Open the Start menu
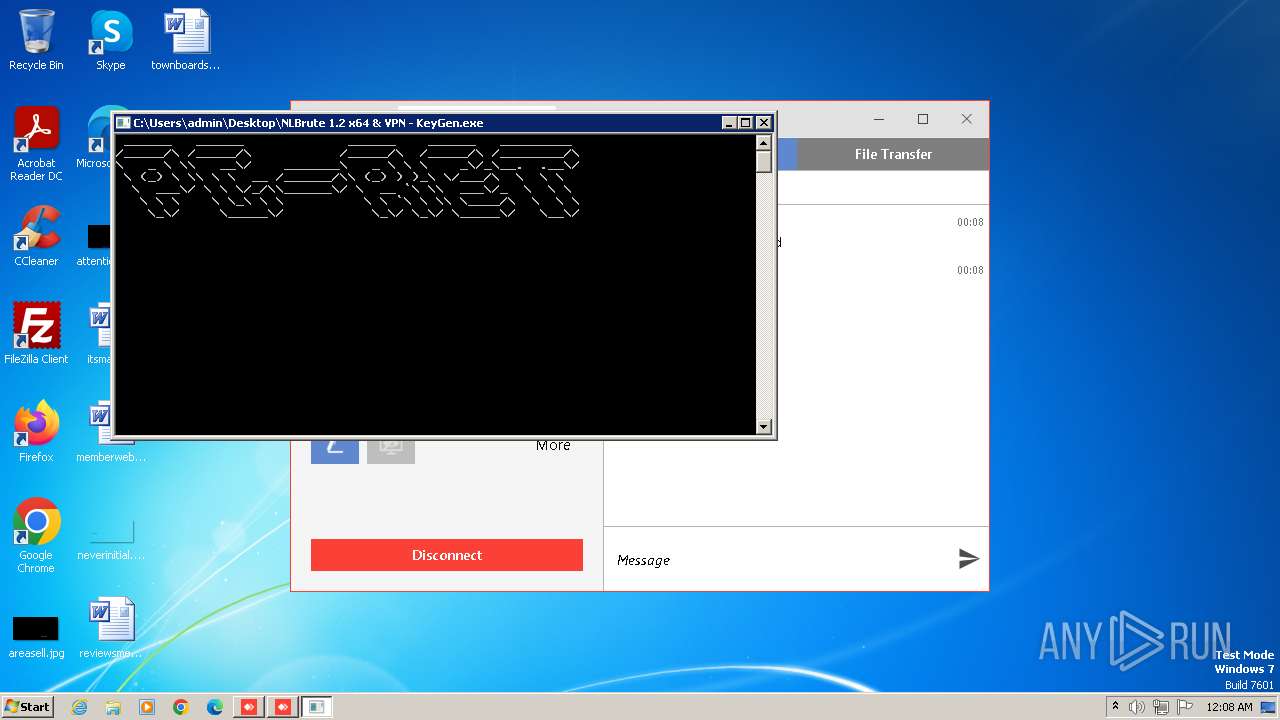This screenshot has width=1280, height=720. 27,707
